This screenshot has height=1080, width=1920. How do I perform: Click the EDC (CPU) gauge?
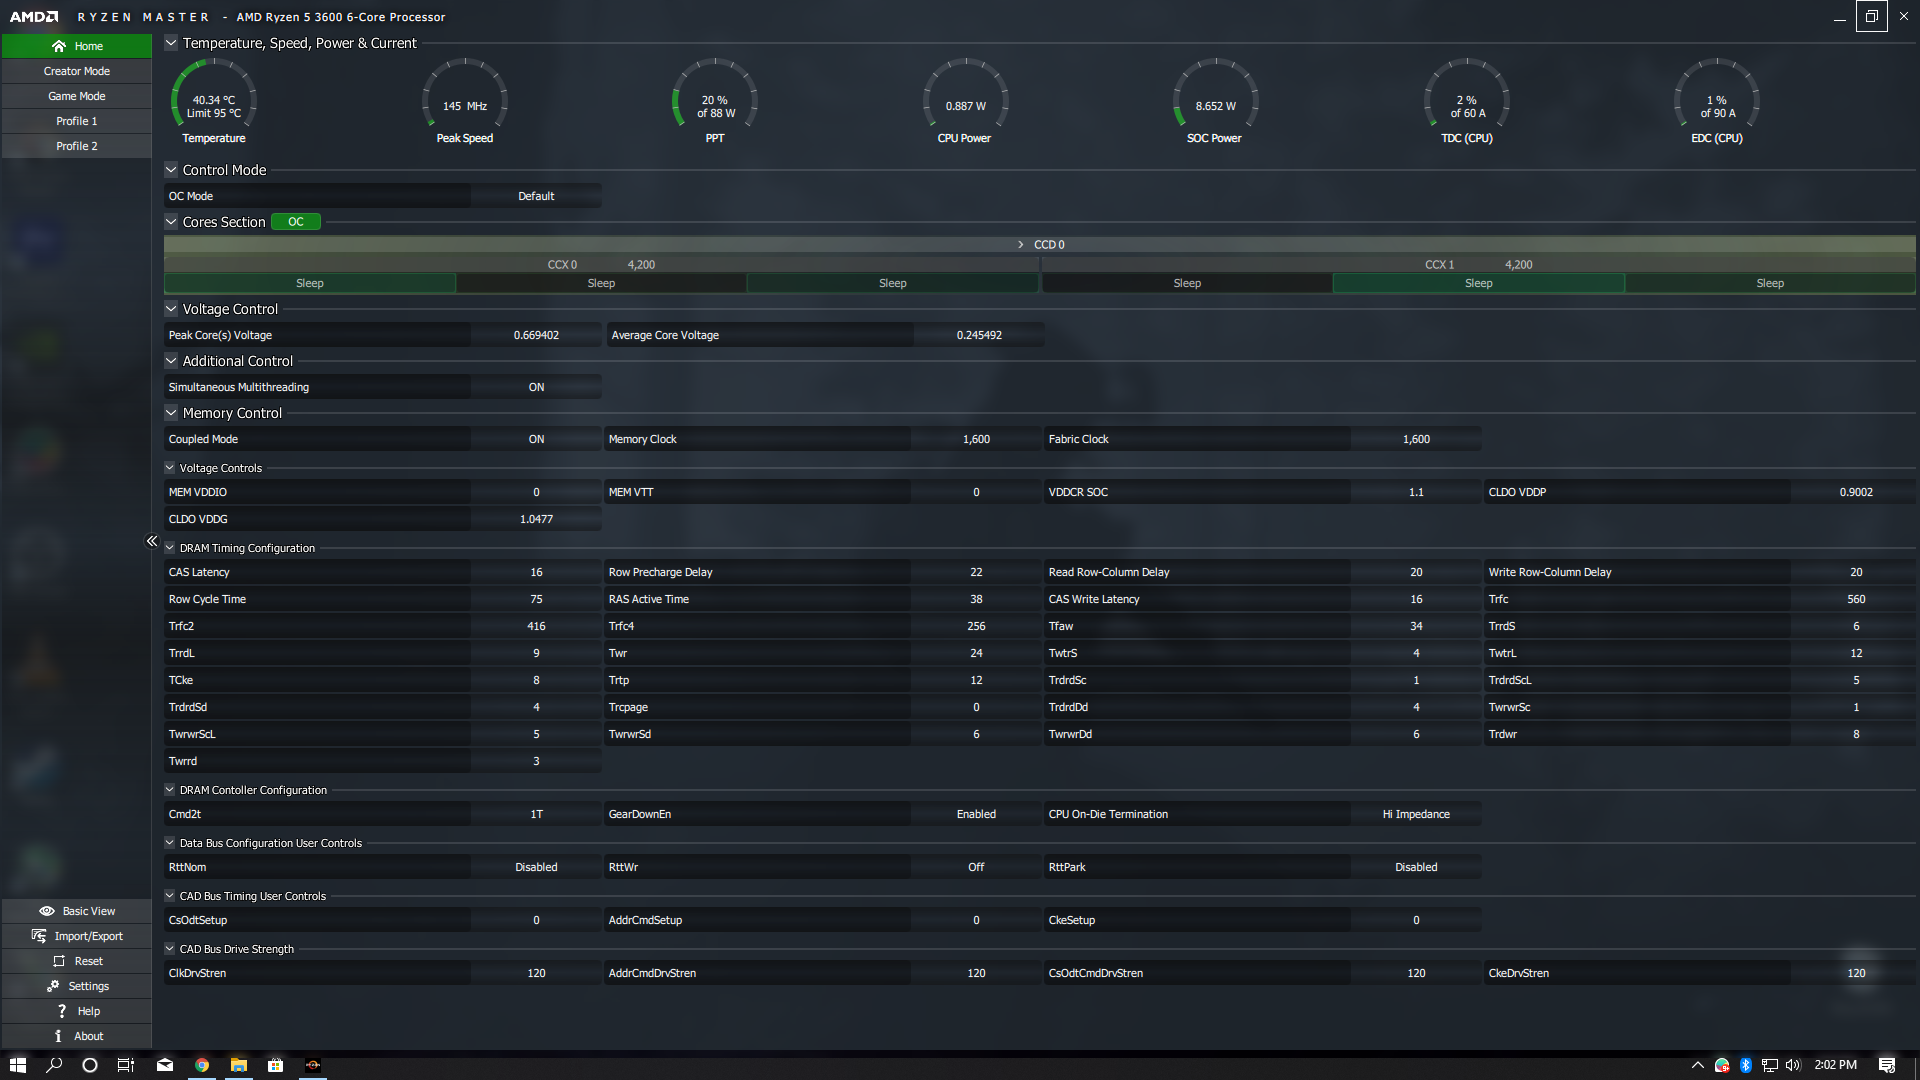(x=1717, y=101)
